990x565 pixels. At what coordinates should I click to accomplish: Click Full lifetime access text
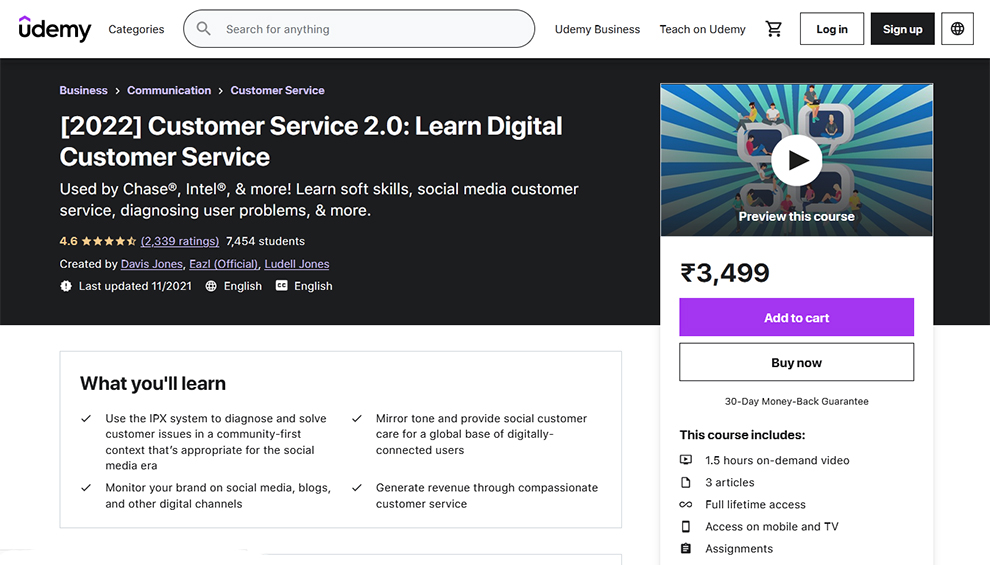click(x=755, y=504)
